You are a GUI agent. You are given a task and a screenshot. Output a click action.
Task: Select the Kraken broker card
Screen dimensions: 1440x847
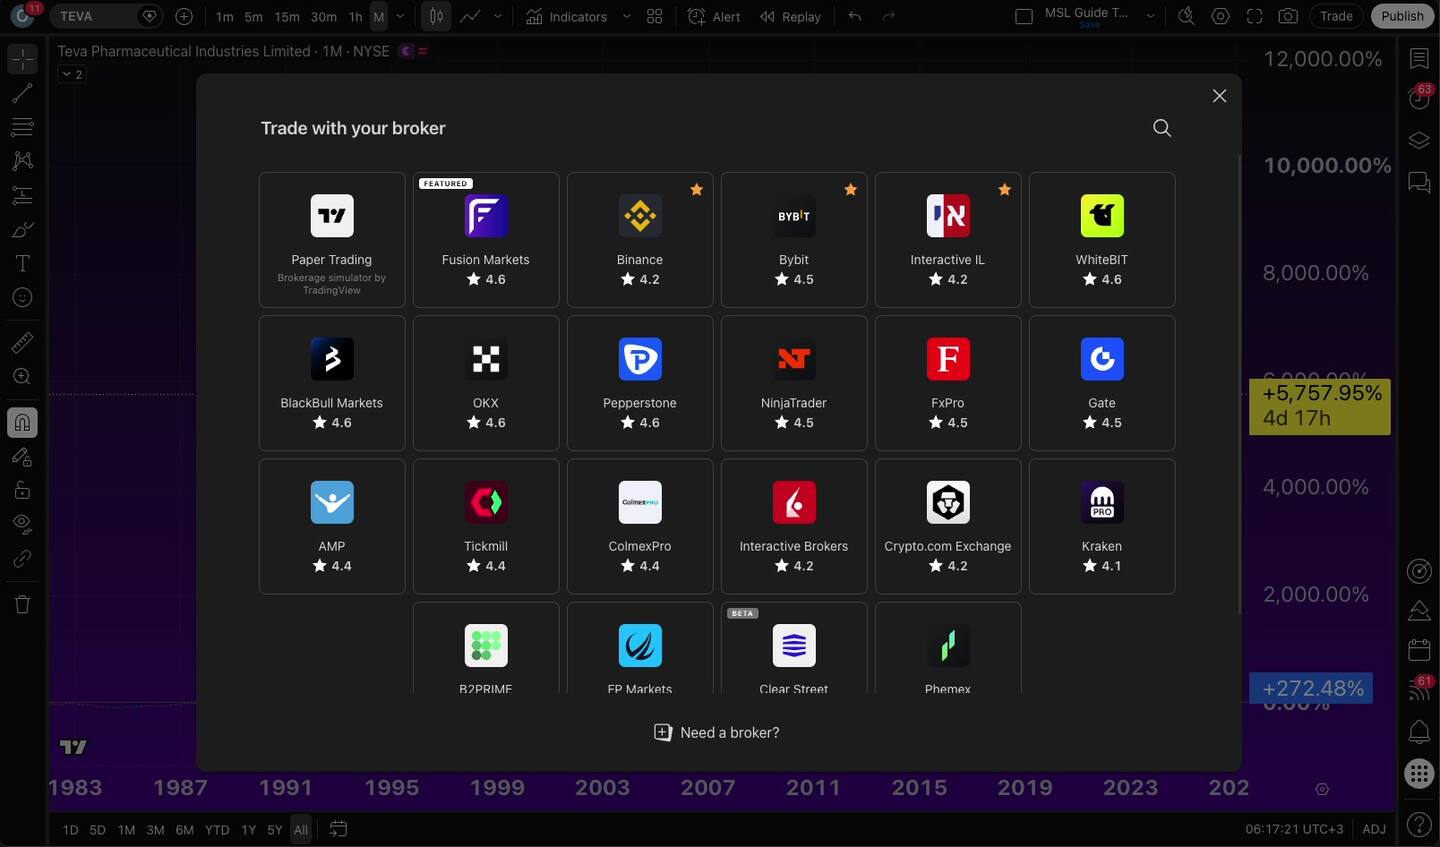[1102, 526]
